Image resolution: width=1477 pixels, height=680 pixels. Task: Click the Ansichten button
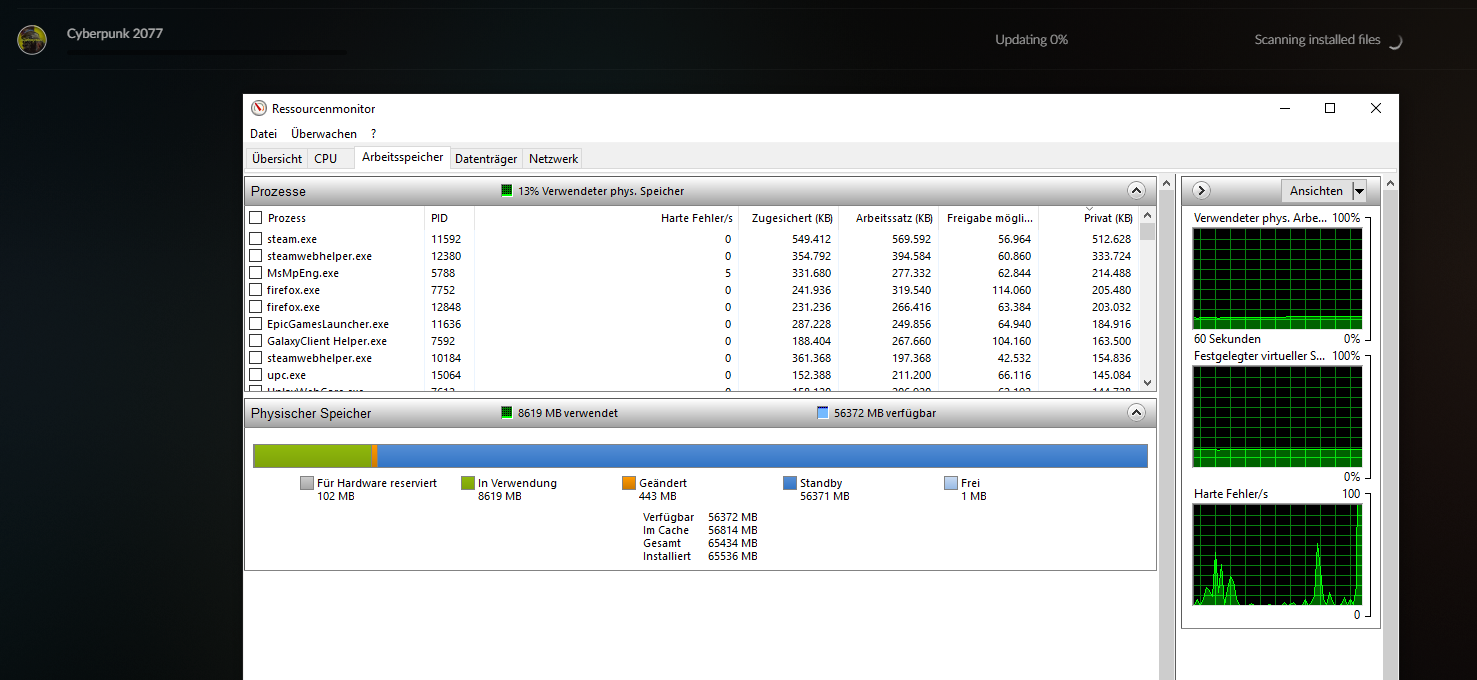[1316, 191]
